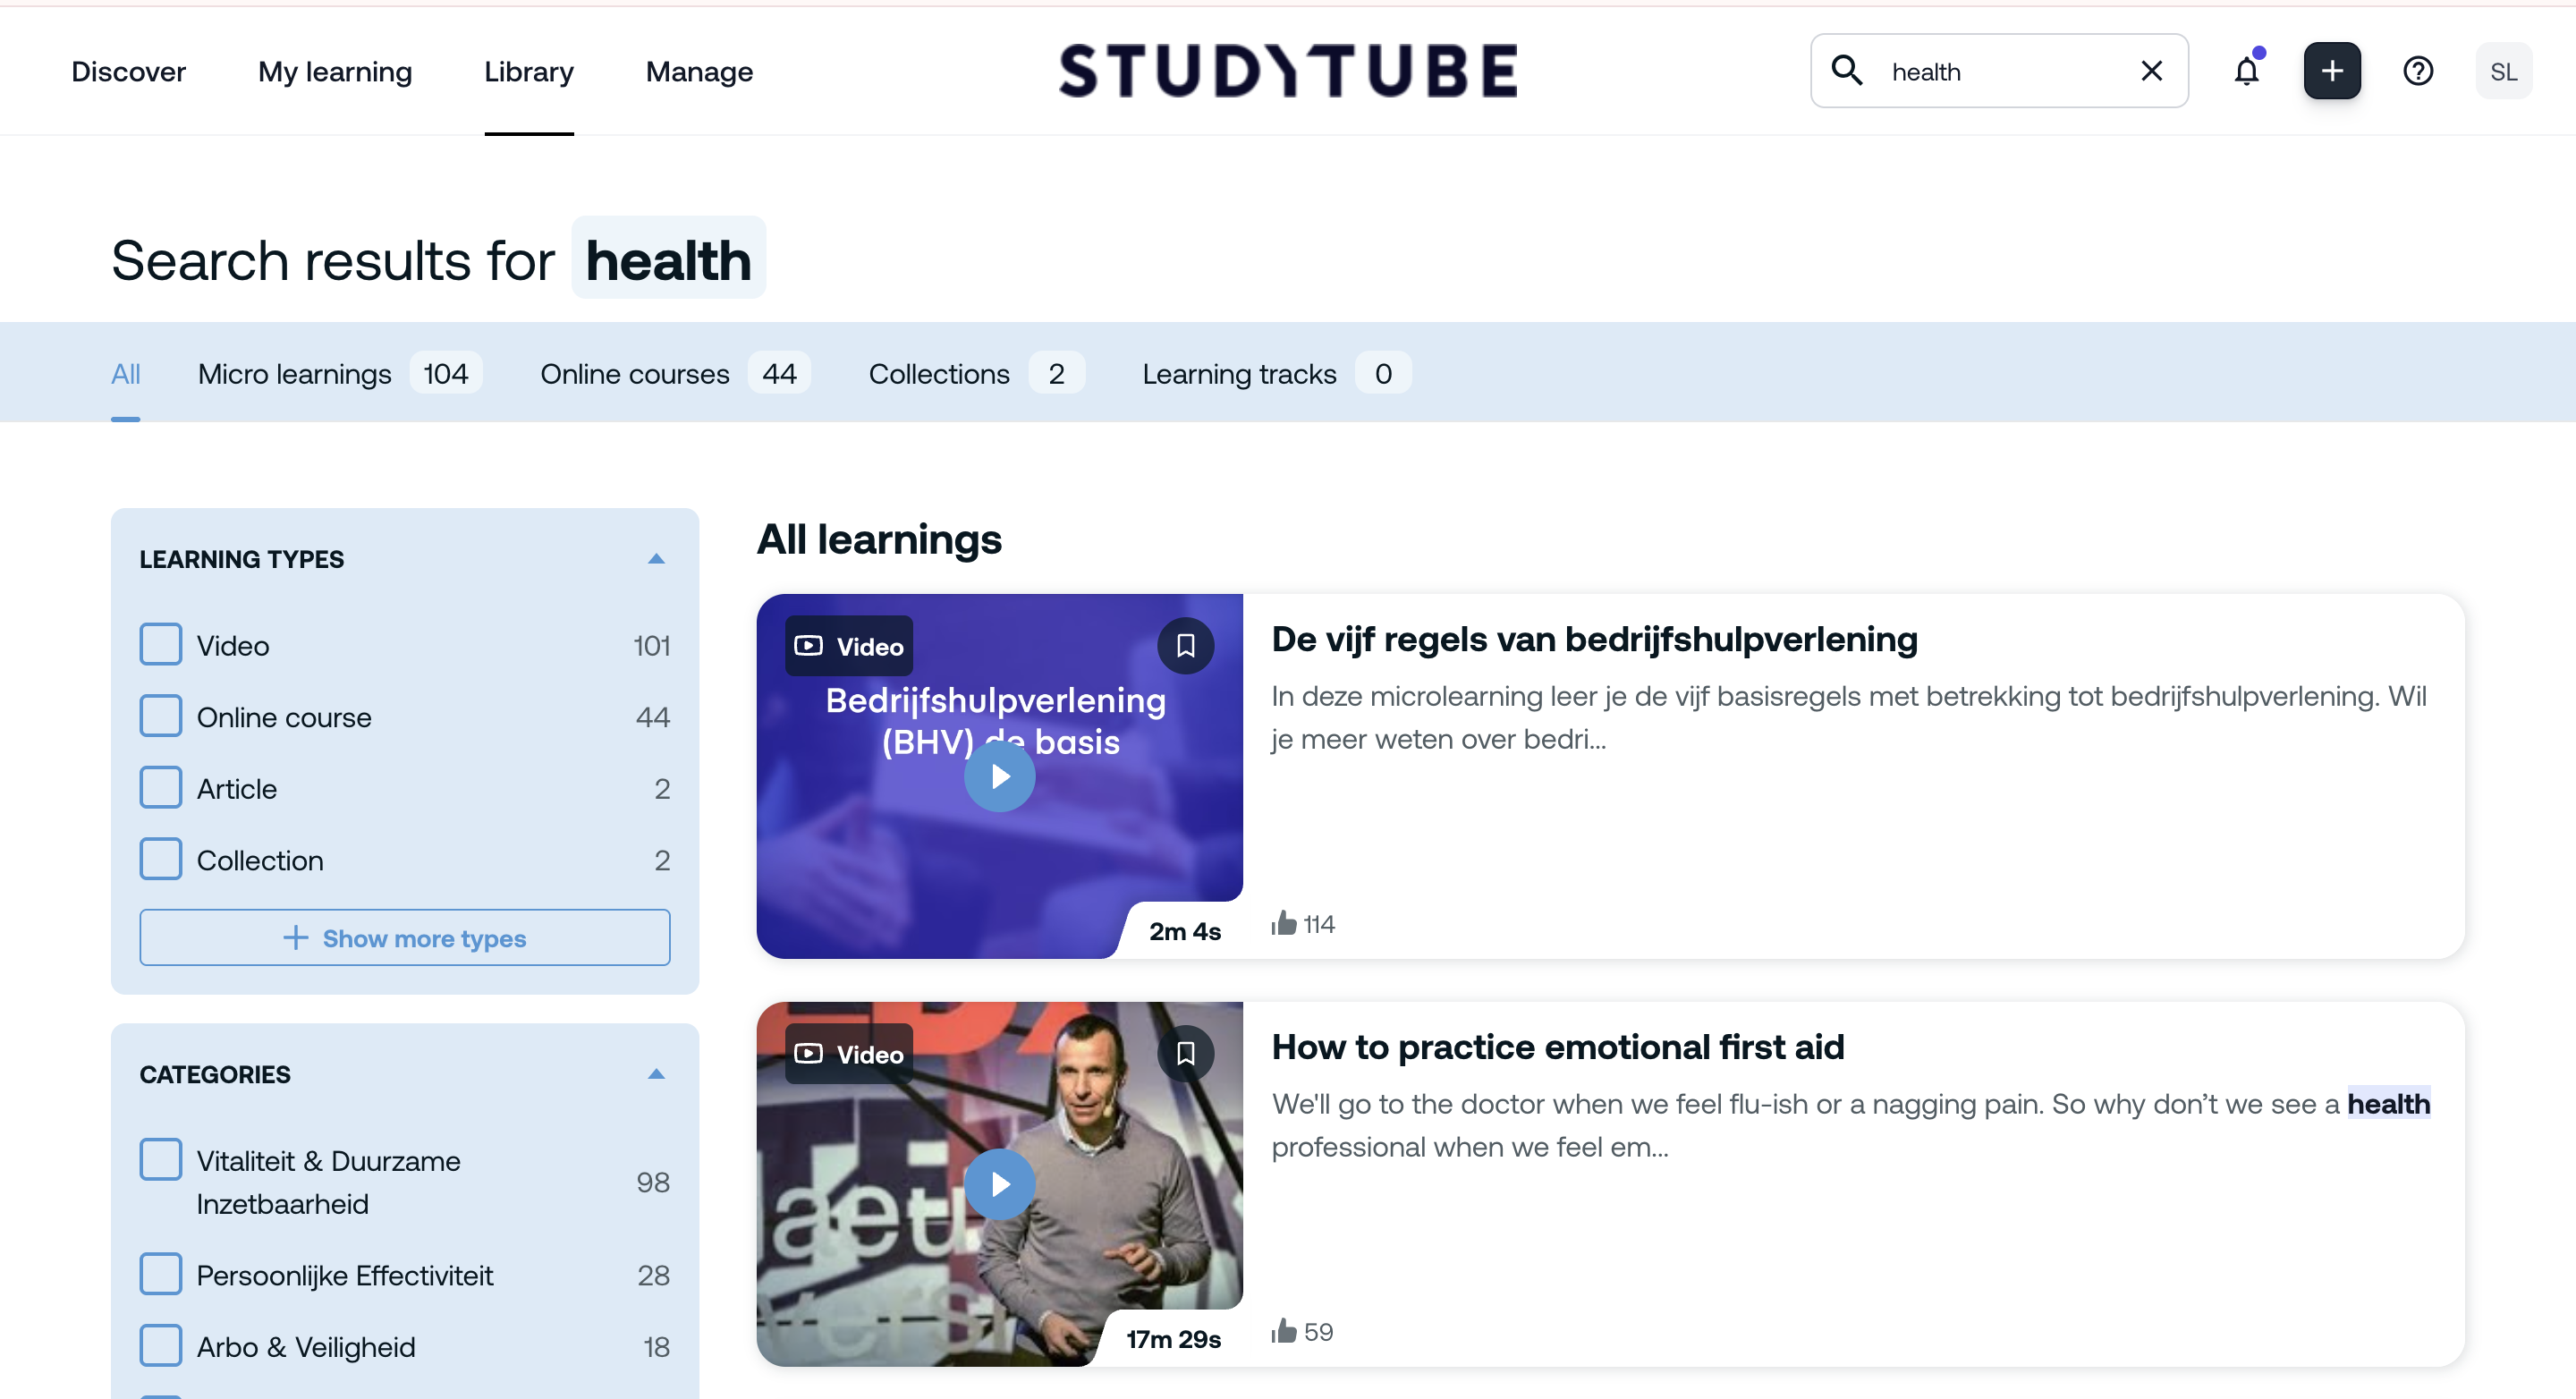Click the search magnifier icon
This screenshot has width=2576, height=1399.
pos(1846,71)
